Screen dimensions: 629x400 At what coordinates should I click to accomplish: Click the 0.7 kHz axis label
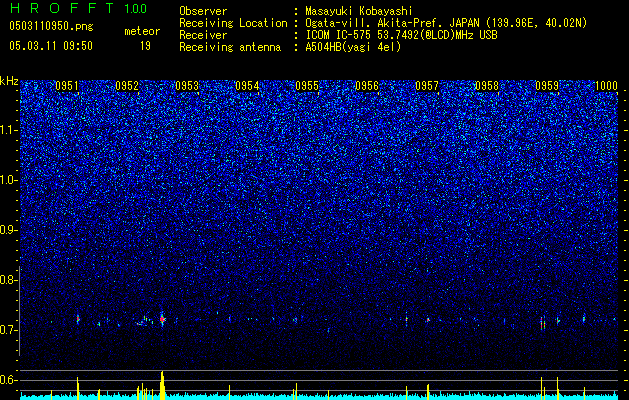9,330
